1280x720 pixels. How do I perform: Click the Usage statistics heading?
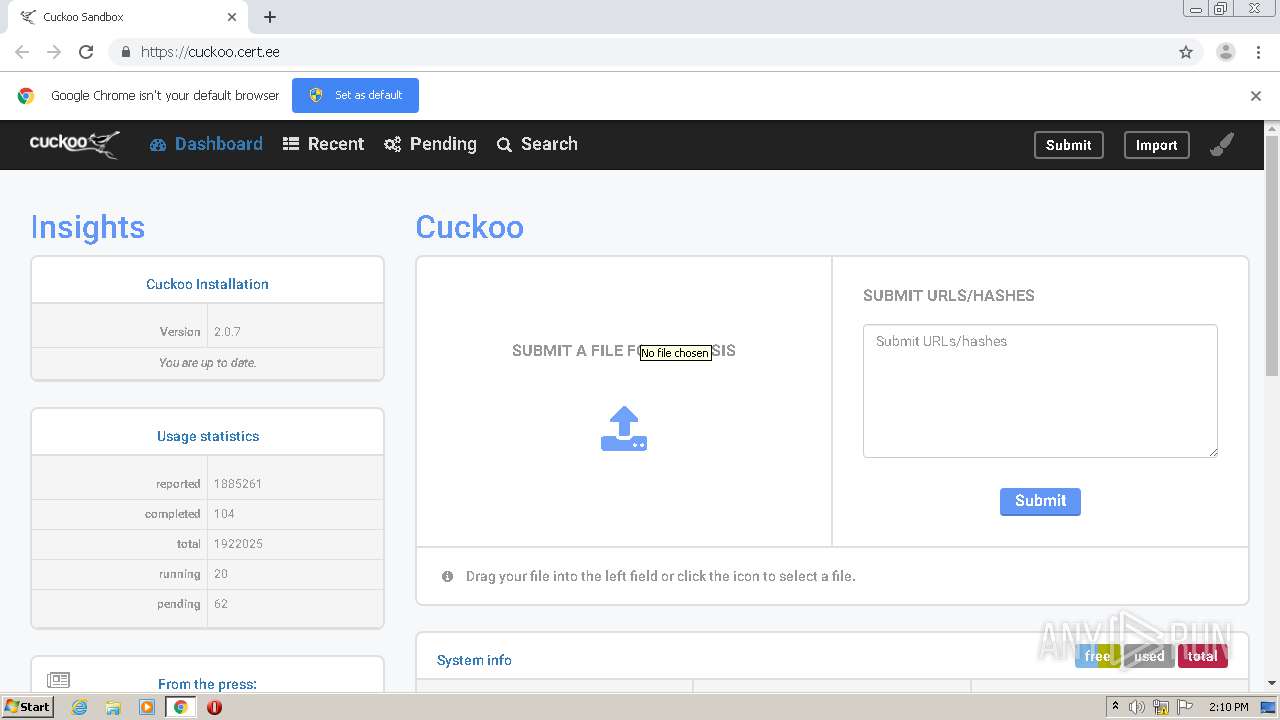[207, 436]
